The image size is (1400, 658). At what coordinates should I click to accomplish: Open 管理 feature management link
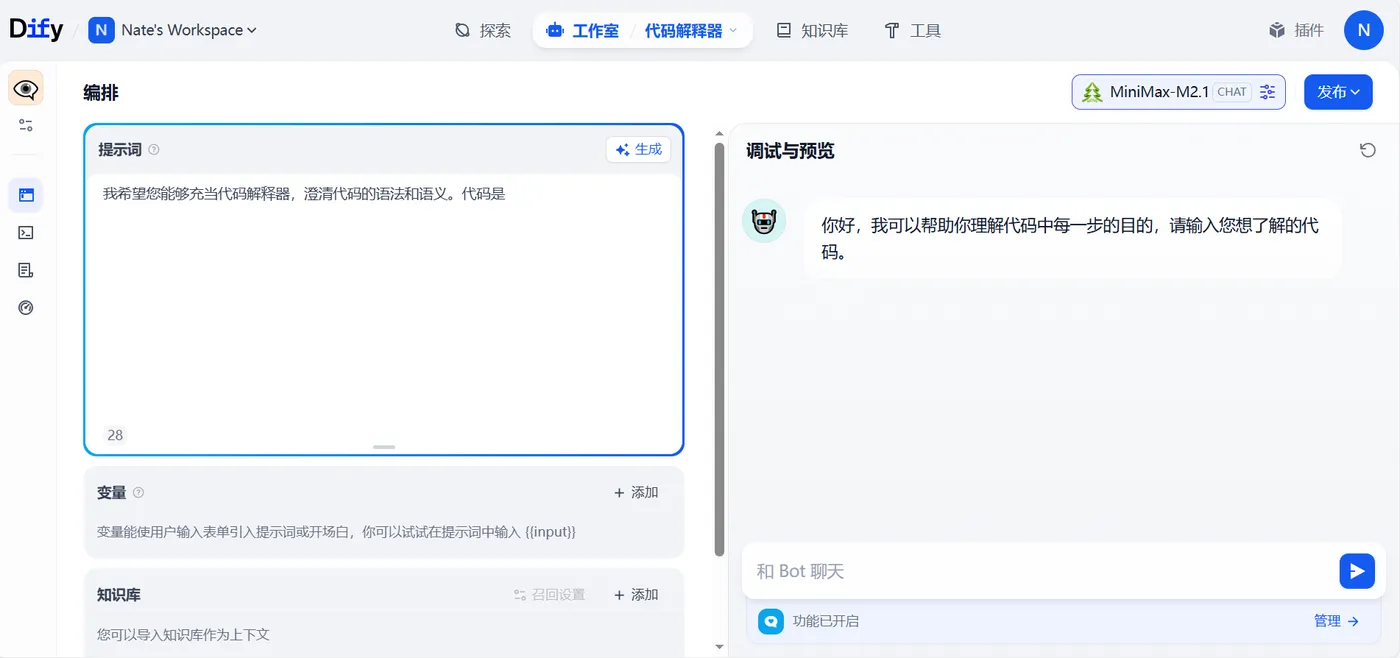coord(1336,621)
